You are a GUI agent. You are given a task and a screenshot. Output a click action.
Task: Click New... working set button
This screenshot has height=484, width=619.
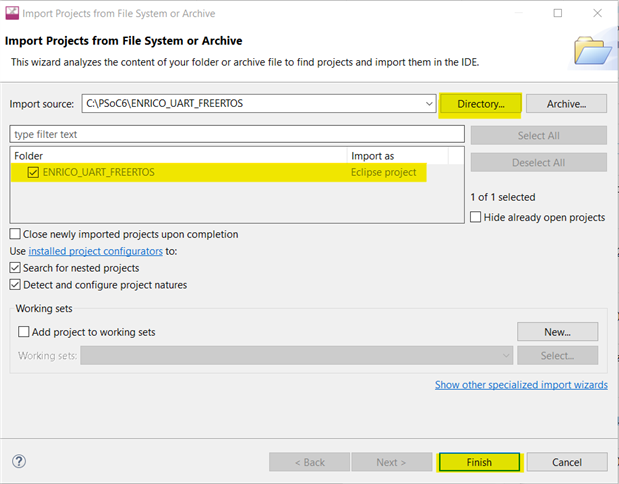coord(557,332)
